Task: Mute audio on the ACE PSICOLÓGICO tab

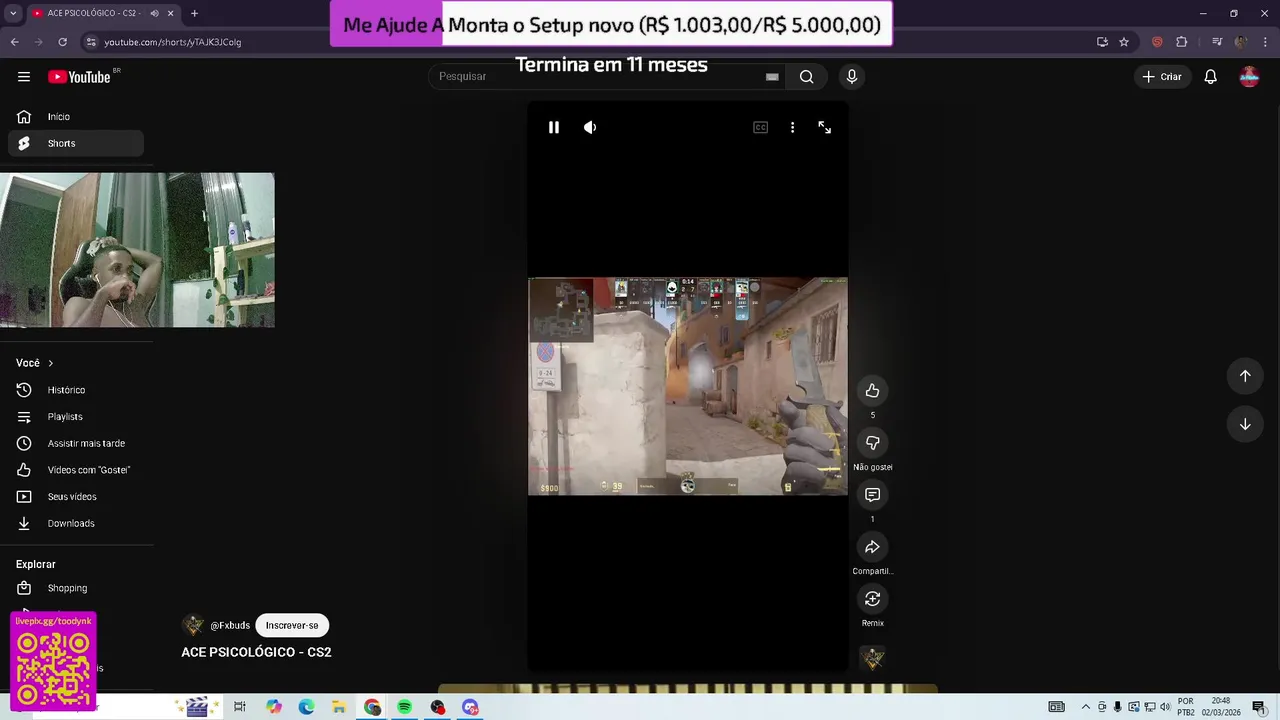Action: point(154,13)
